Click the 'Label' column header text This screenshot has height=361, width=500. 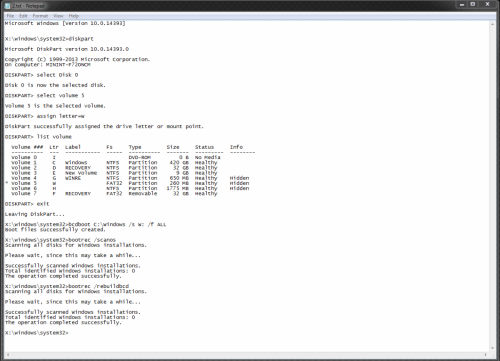point(73,147)
